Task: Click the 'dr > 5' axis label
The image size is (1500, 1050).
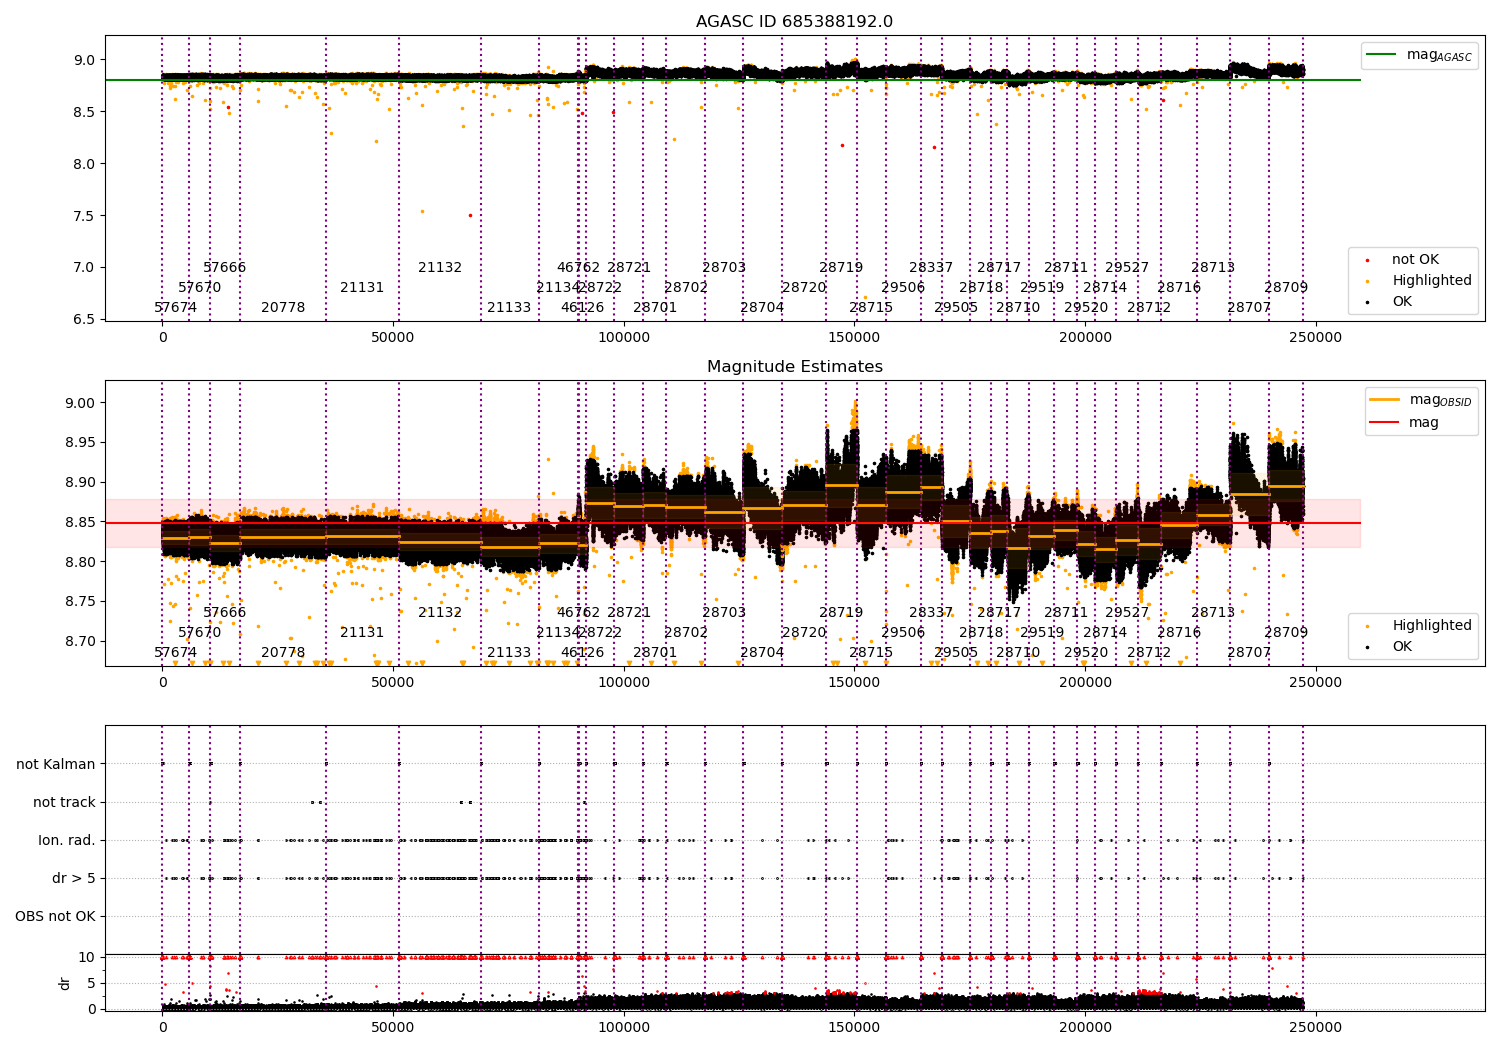Action: coord(74,879)
